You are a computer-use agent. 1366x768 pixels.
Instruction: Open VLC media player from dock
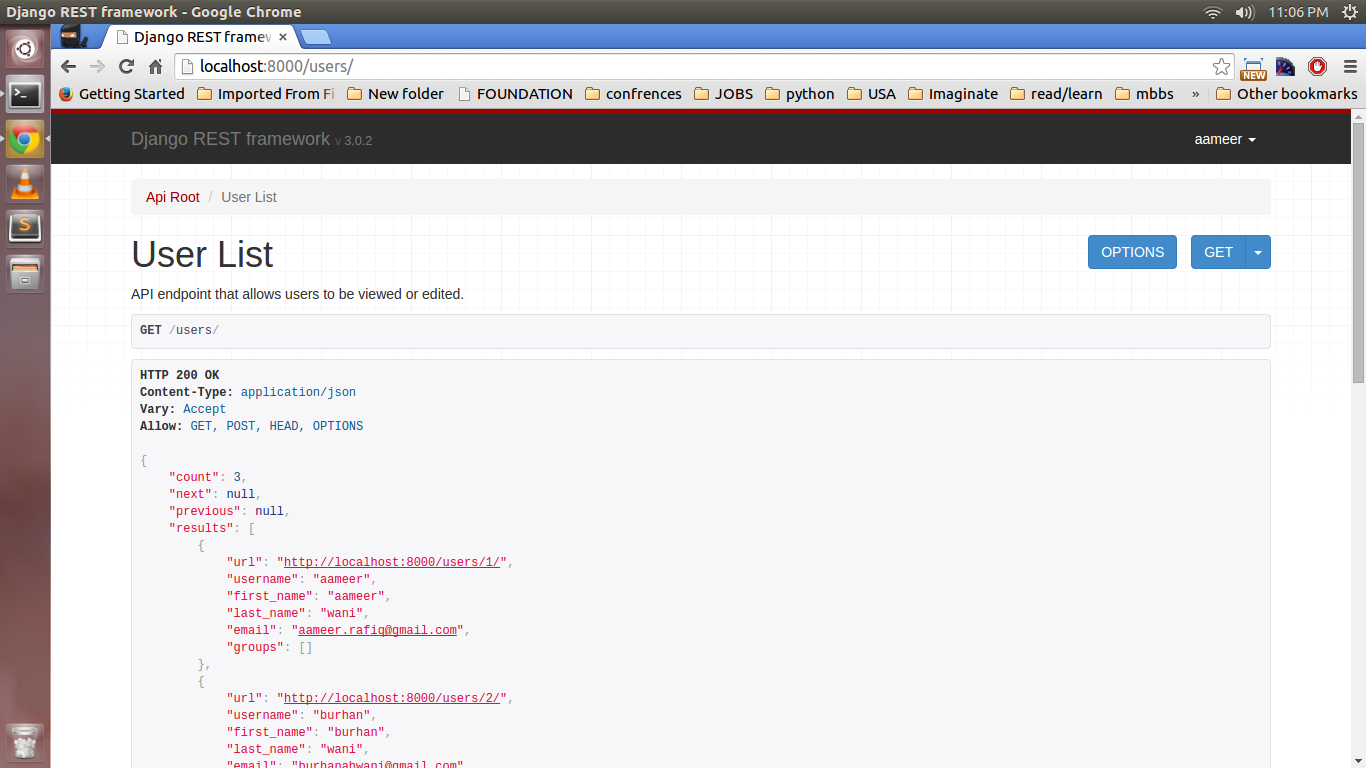[x=25, y=183]
